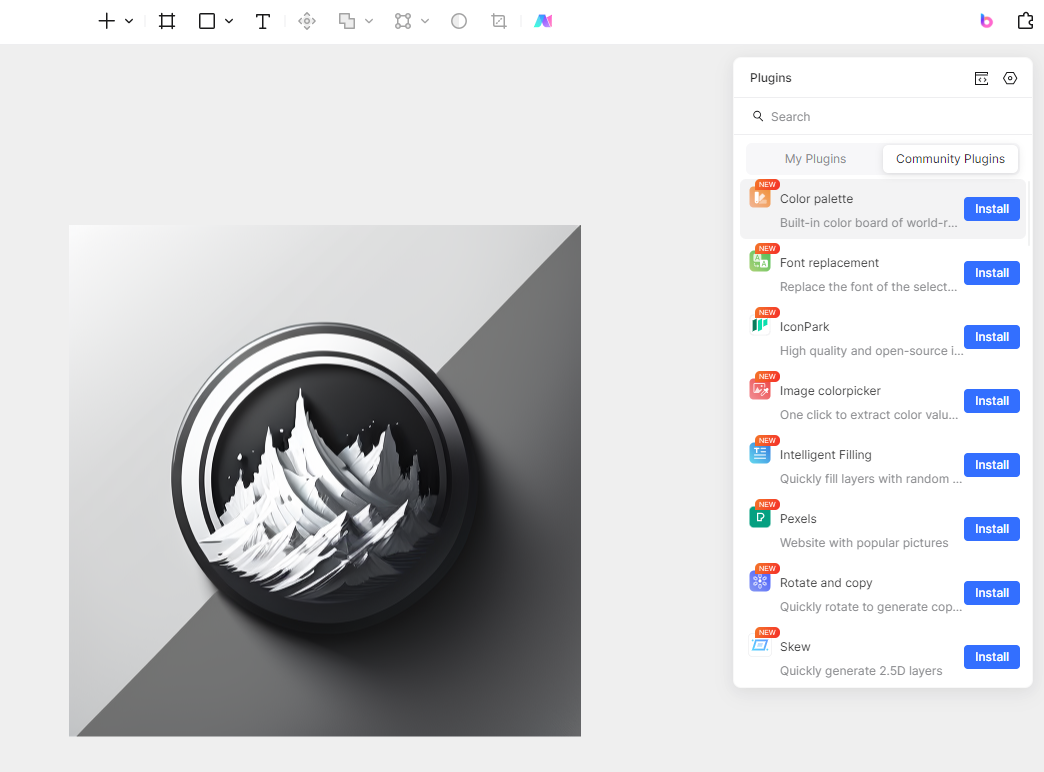
Task: Click the Font replacement plugin icon
Action: (760, 262)
